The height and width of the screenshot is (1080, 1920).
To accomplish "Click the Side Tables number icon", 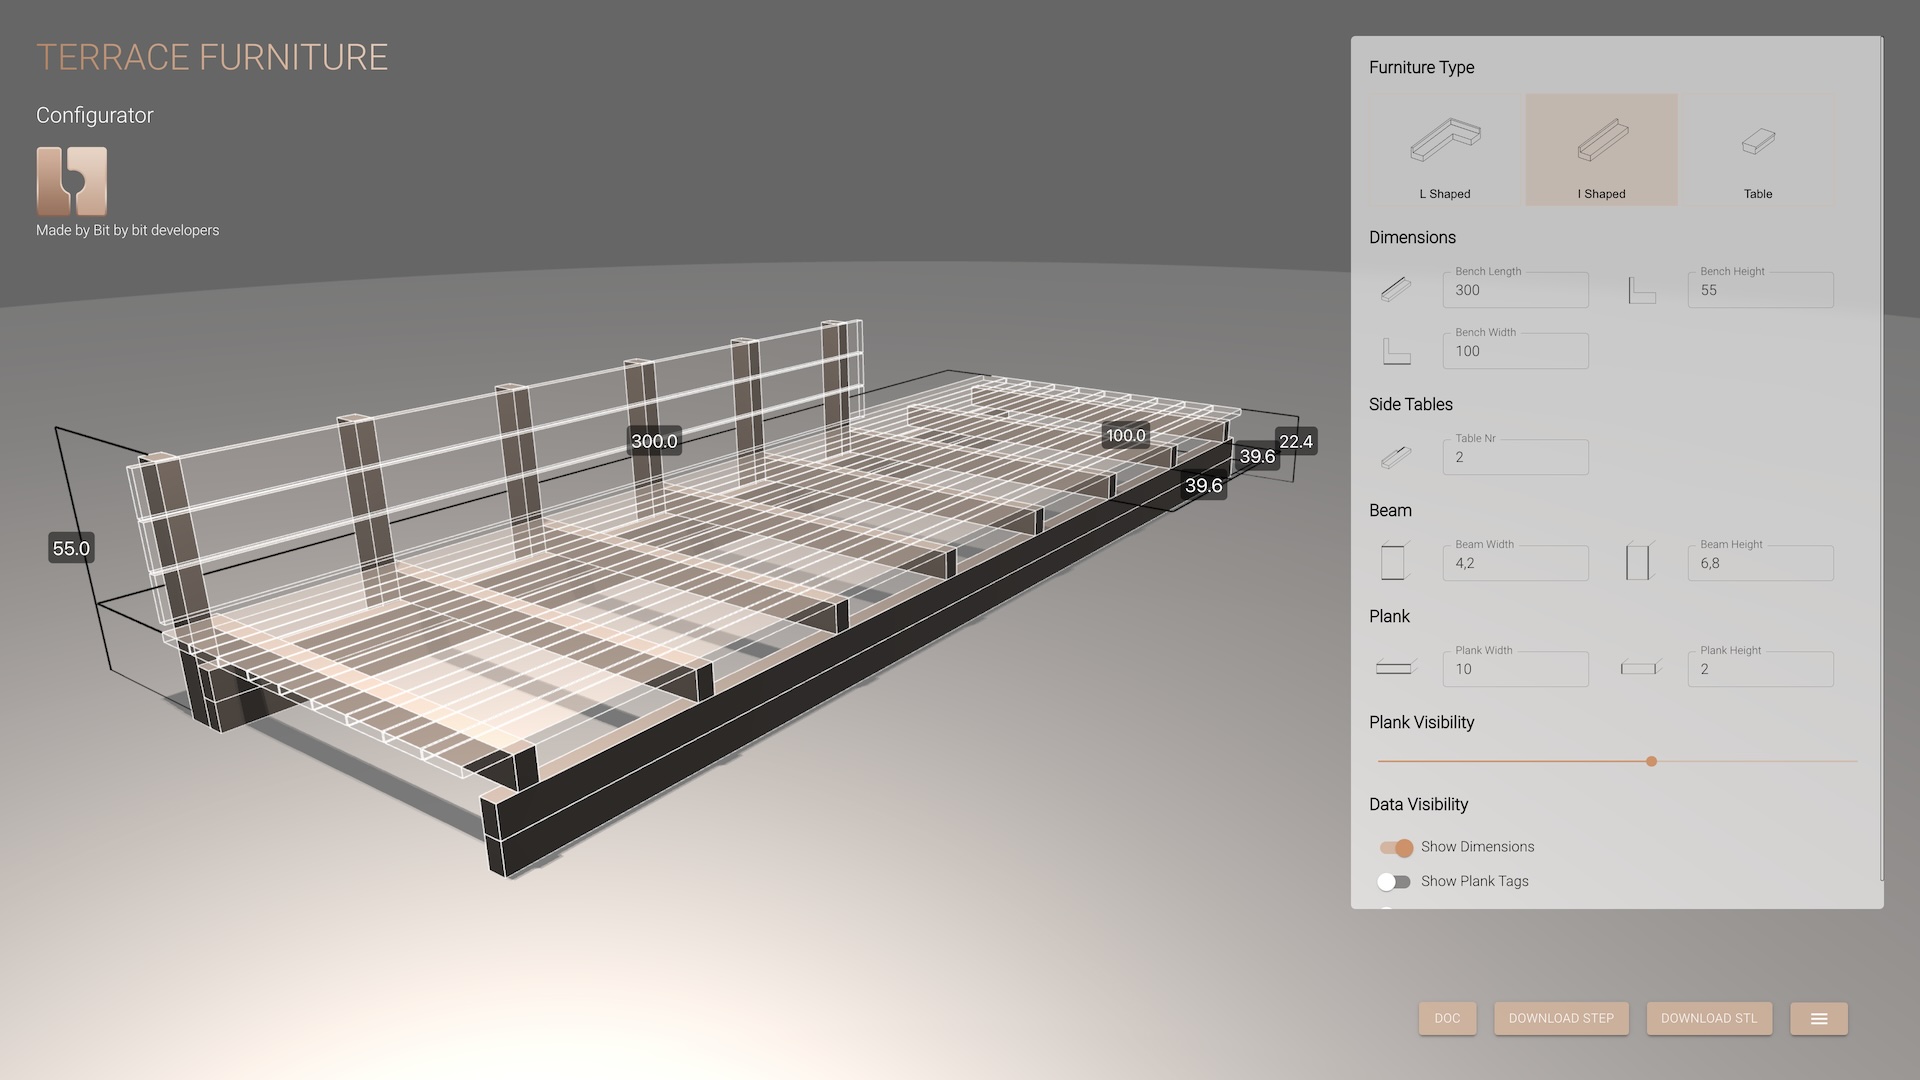I will tap(1396, 457).
